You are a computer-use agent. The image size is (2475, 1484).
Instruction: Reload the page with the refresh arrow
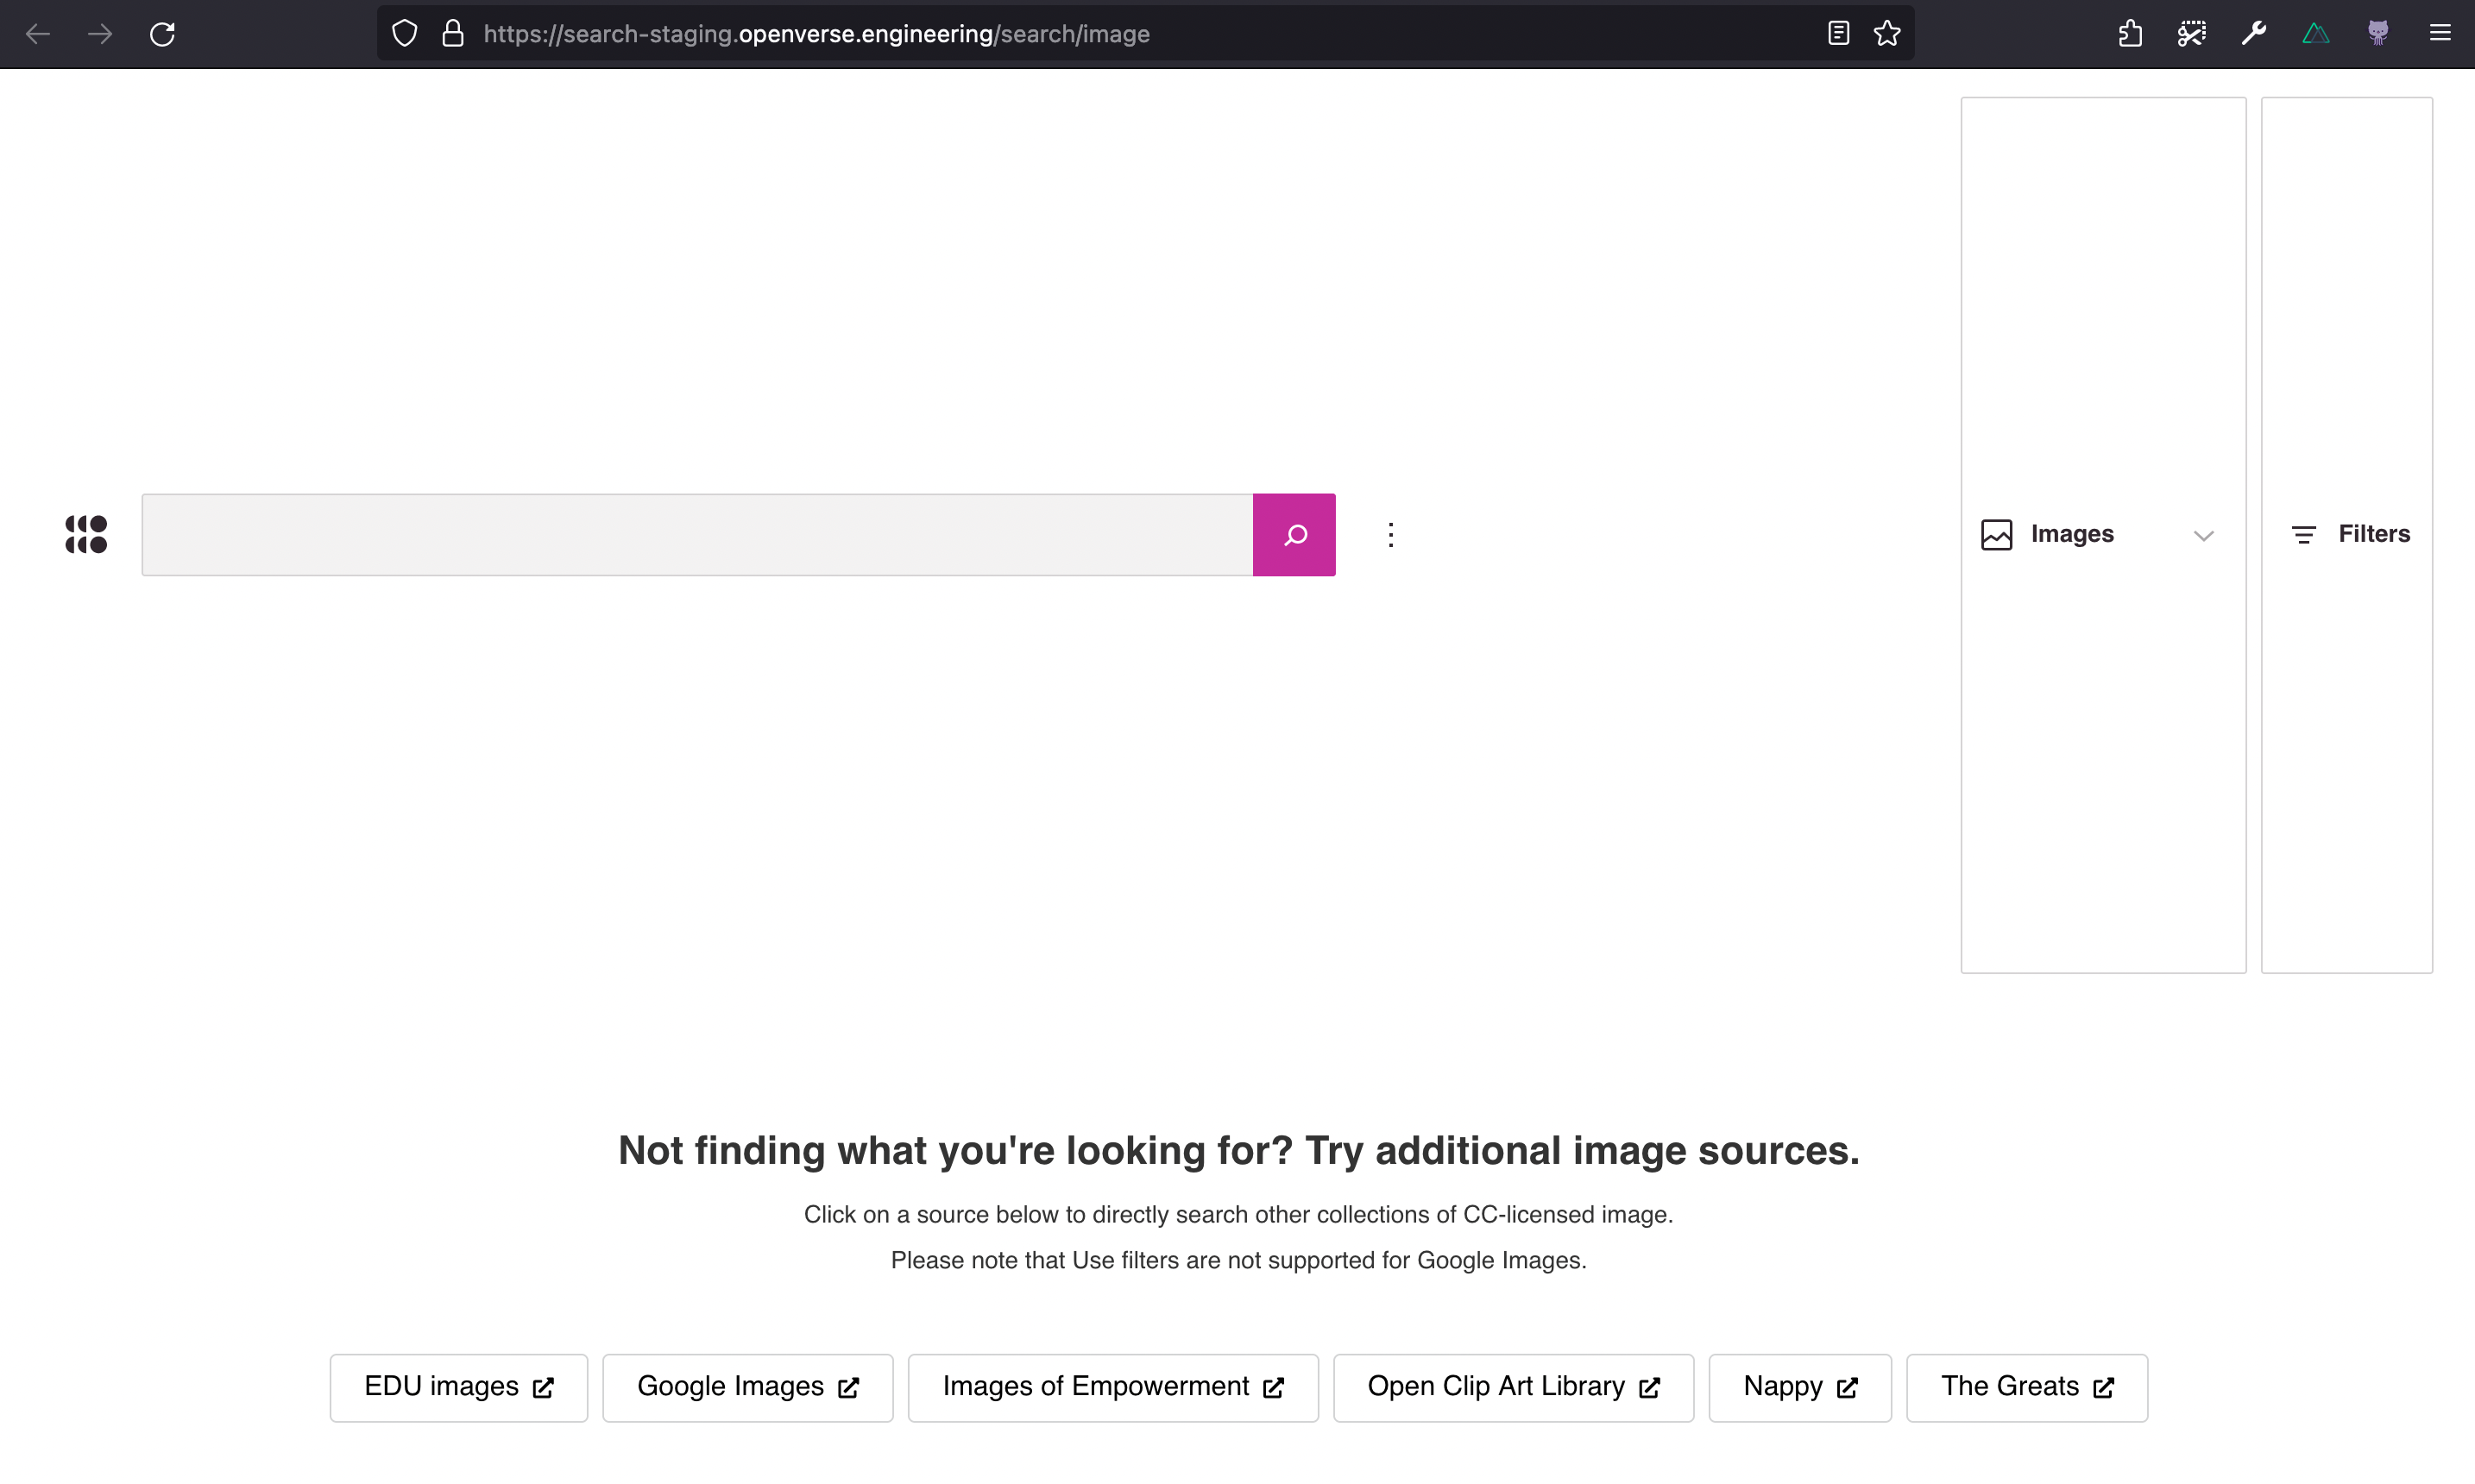point(162,33)
